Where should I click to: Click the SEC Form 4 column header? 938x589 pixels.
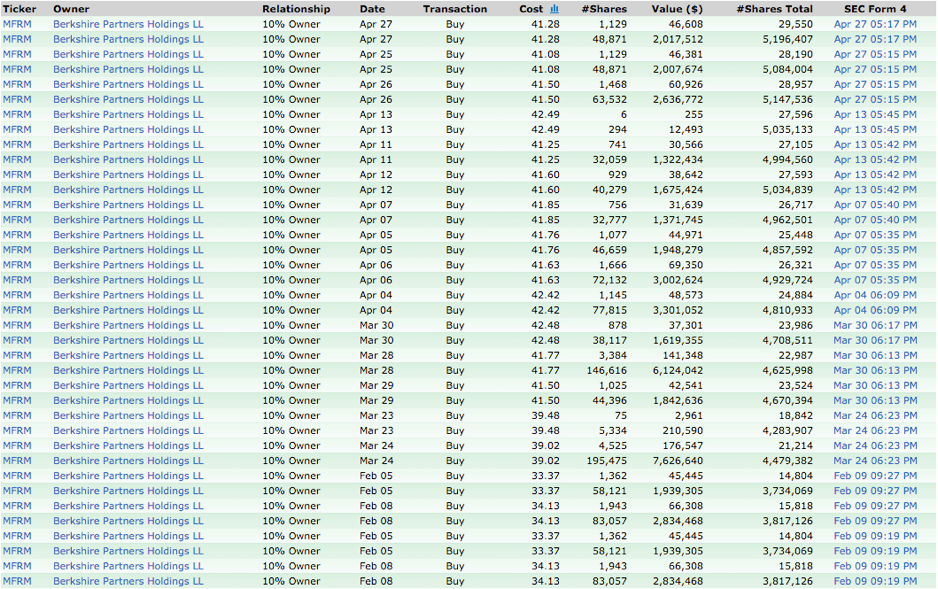[875, 9]
